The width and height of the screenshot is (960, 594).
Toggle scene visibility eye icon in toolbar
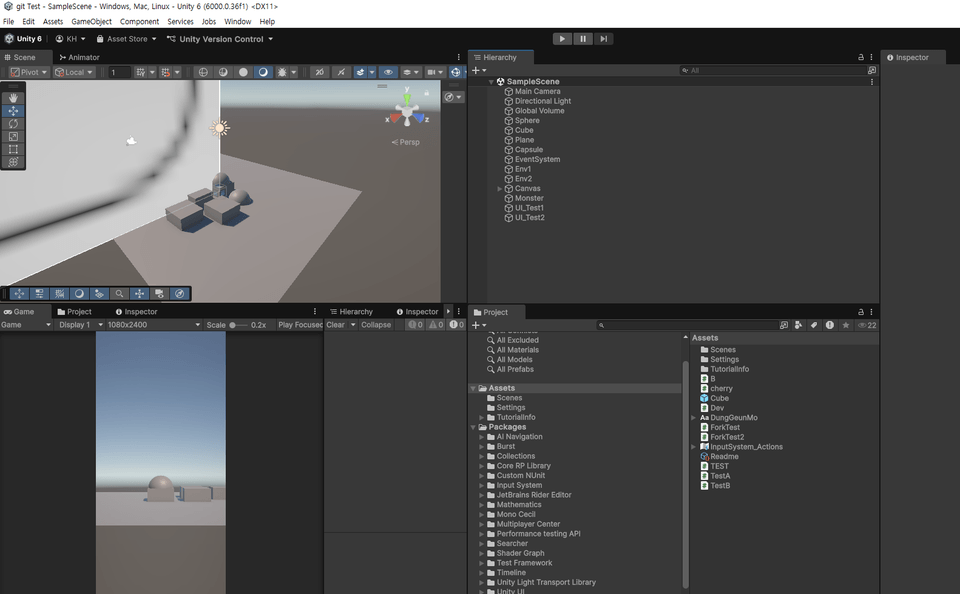[x=388, y=72]
